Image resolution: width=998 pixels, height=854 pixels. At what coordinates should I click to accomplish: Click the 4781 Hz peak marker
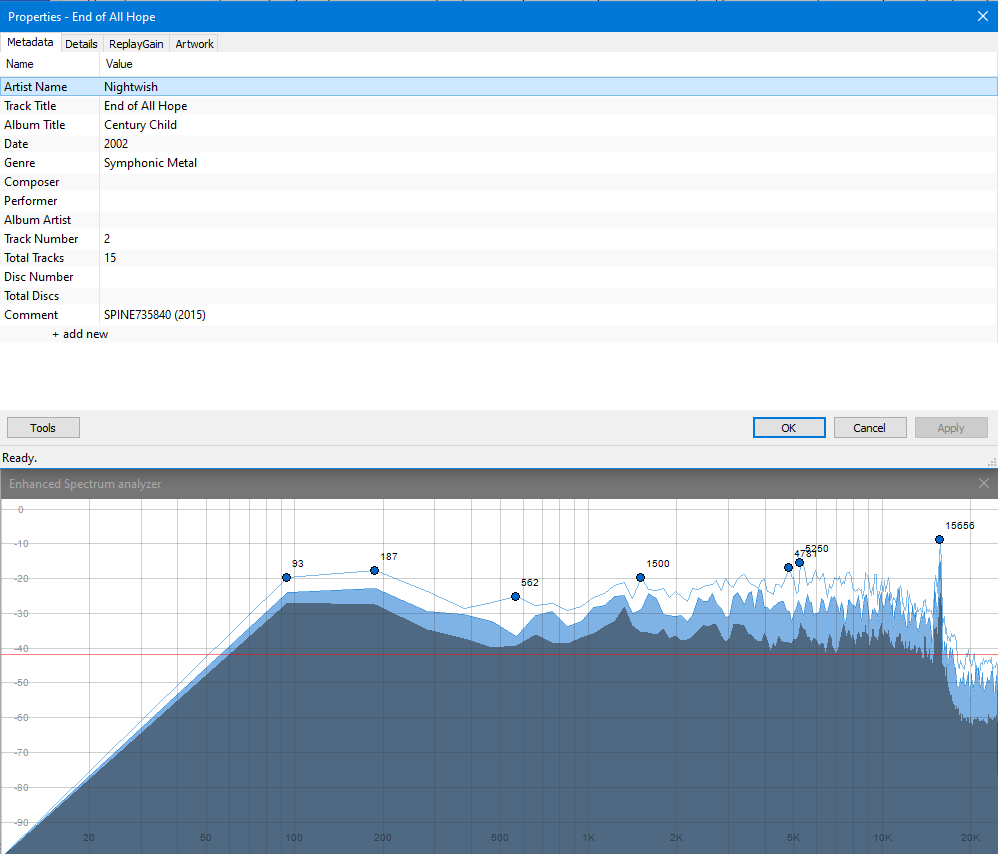coord(788,567)
